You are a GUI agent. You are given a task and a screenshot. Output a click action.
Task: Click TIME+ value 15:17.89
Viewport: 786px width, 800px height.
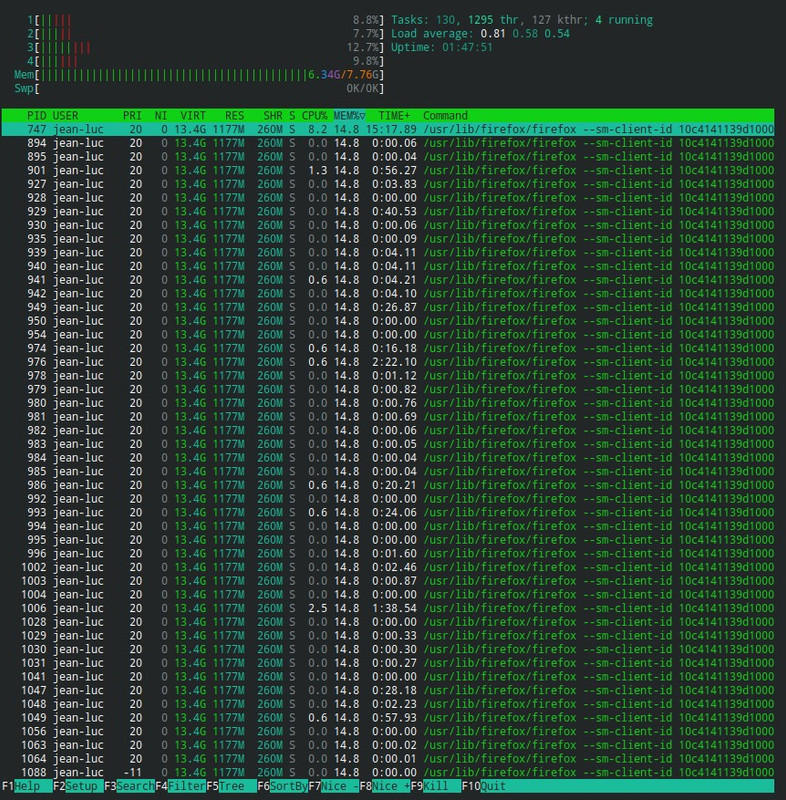tap(391, 130)
